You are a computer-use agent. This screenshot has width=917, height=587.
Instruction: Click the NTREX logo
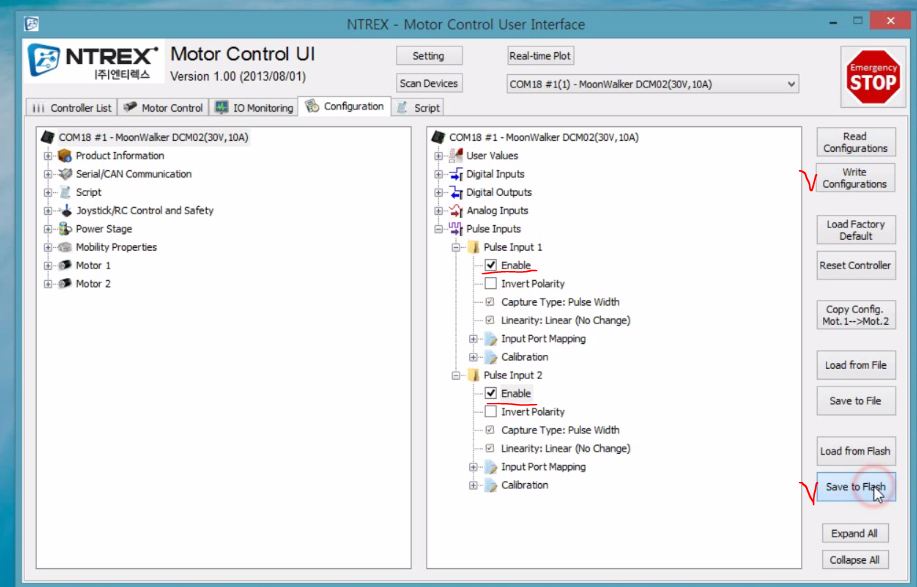pyautogui.click(x=94, y=62)
